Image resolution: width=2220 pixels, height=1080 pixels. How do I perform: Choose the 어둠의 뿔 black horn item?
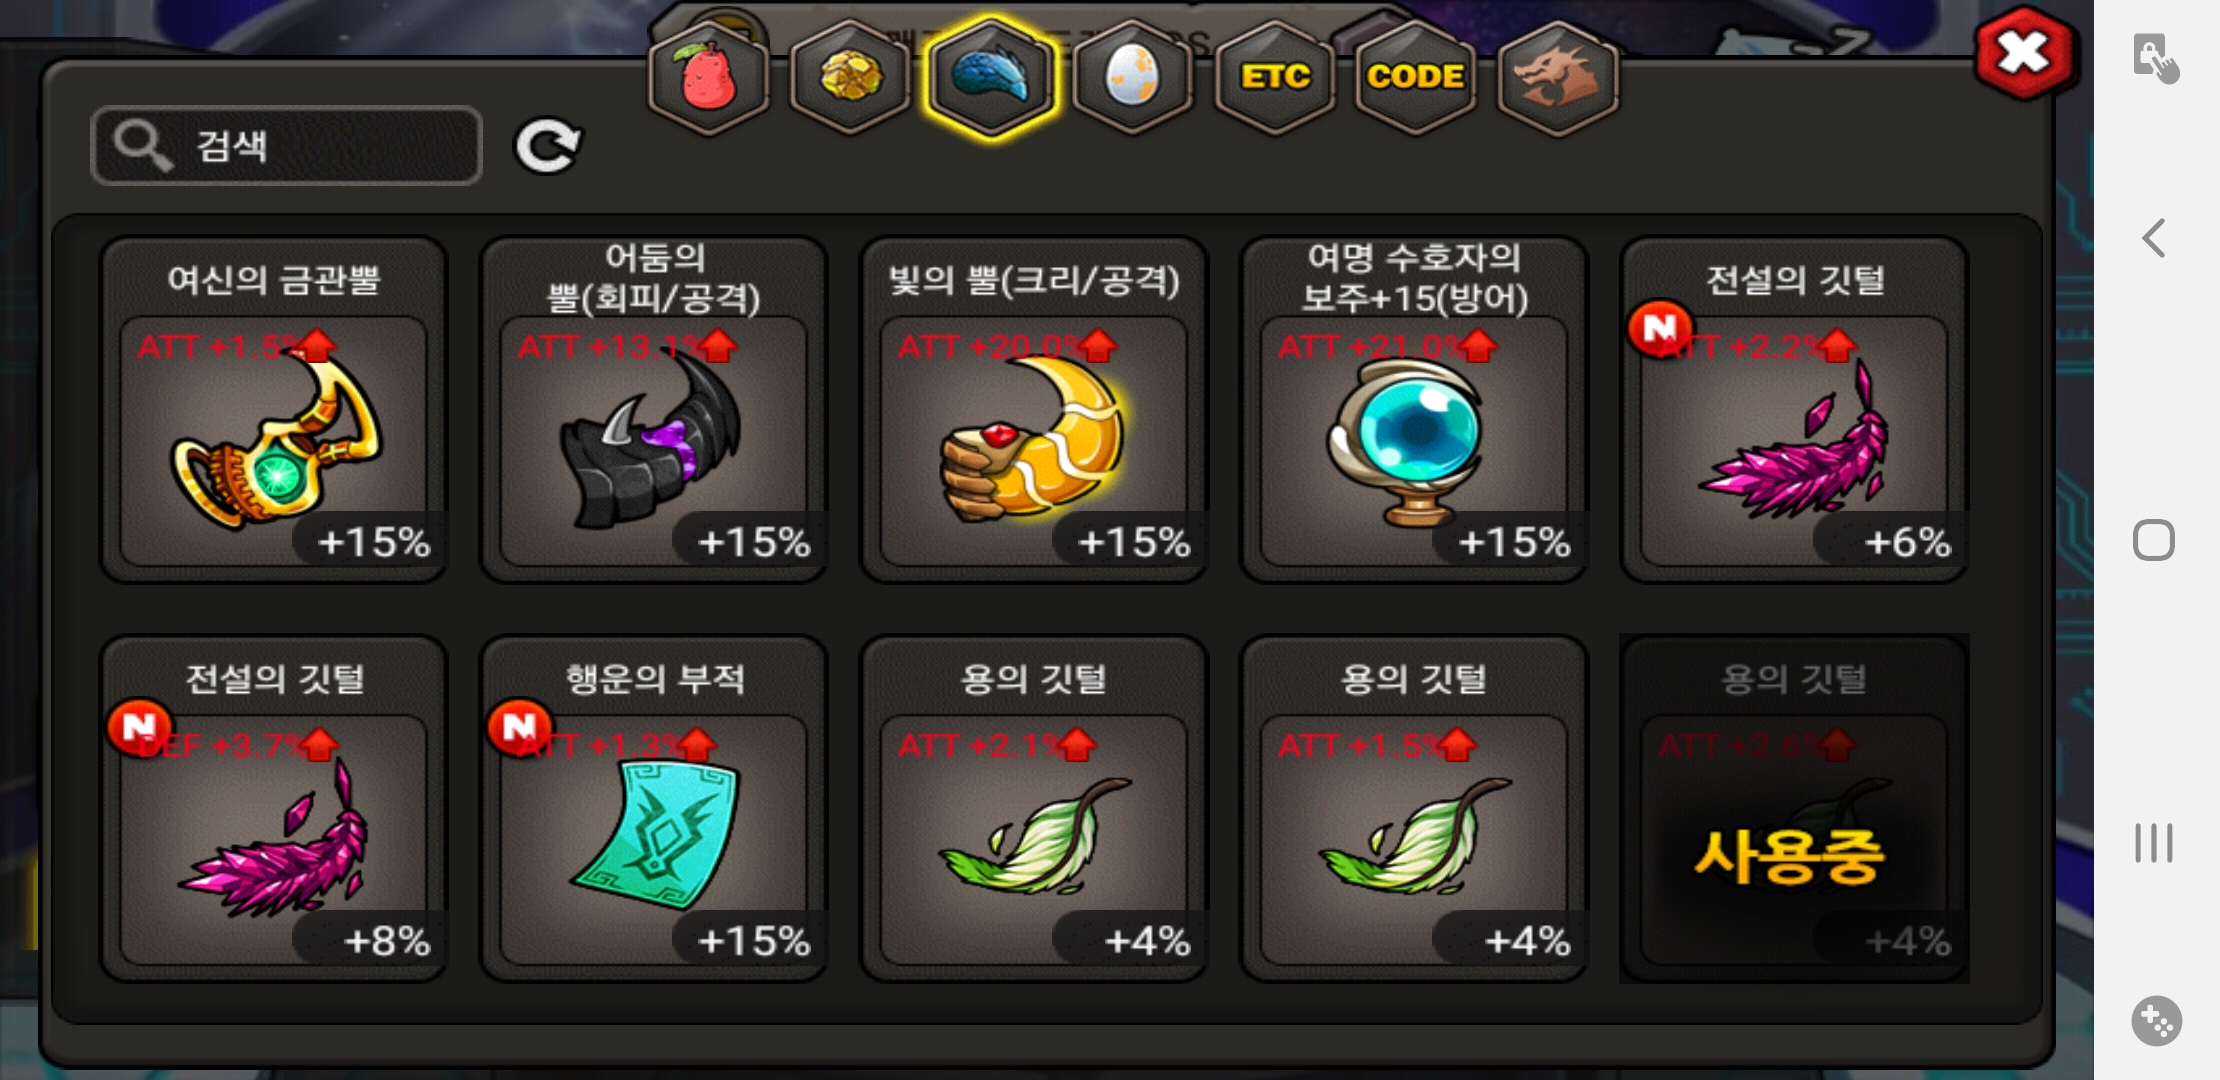tap(654, 410)
